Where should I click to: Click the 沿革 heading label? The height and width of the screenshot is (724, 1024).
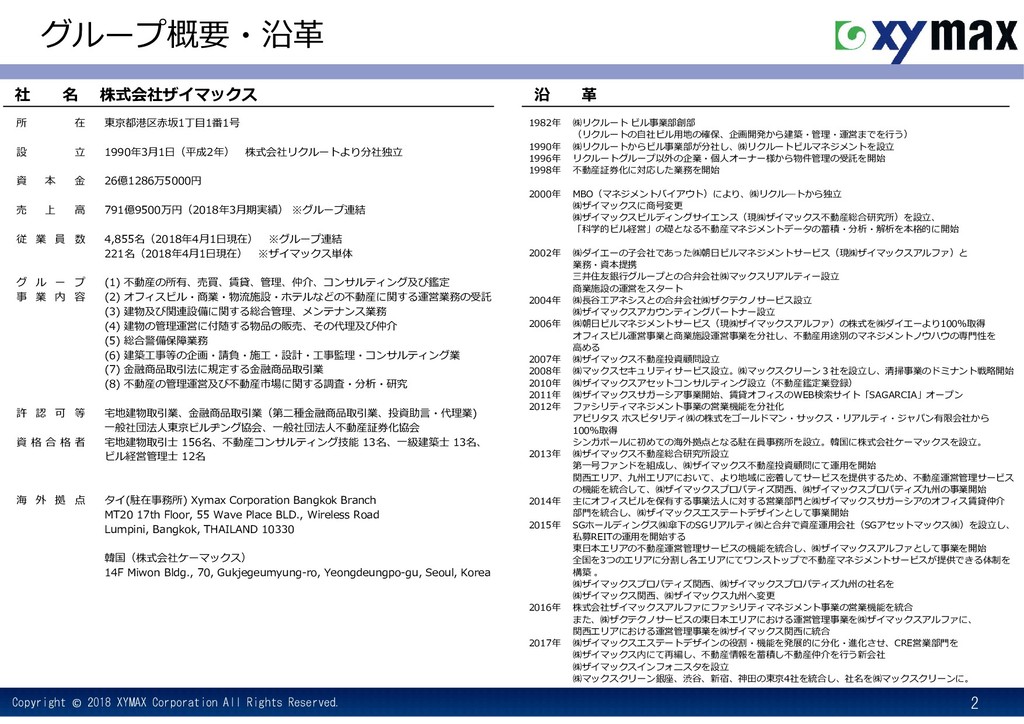point(565,95)
